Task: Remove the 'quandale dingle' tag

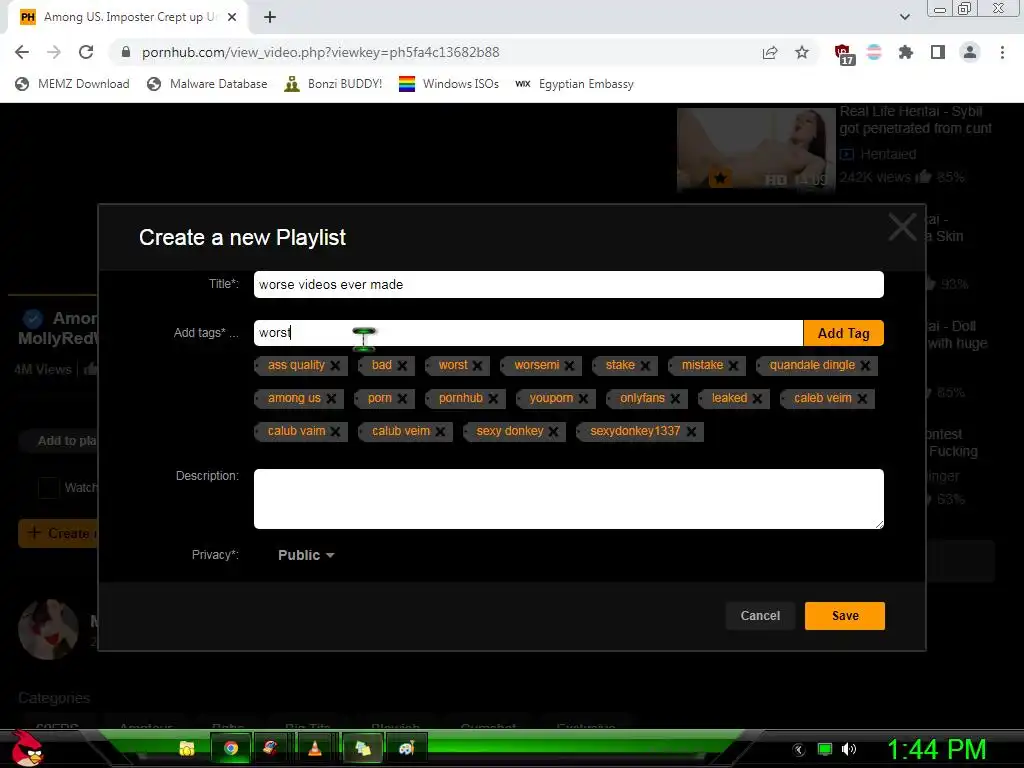Action: [x=865, y=366]
